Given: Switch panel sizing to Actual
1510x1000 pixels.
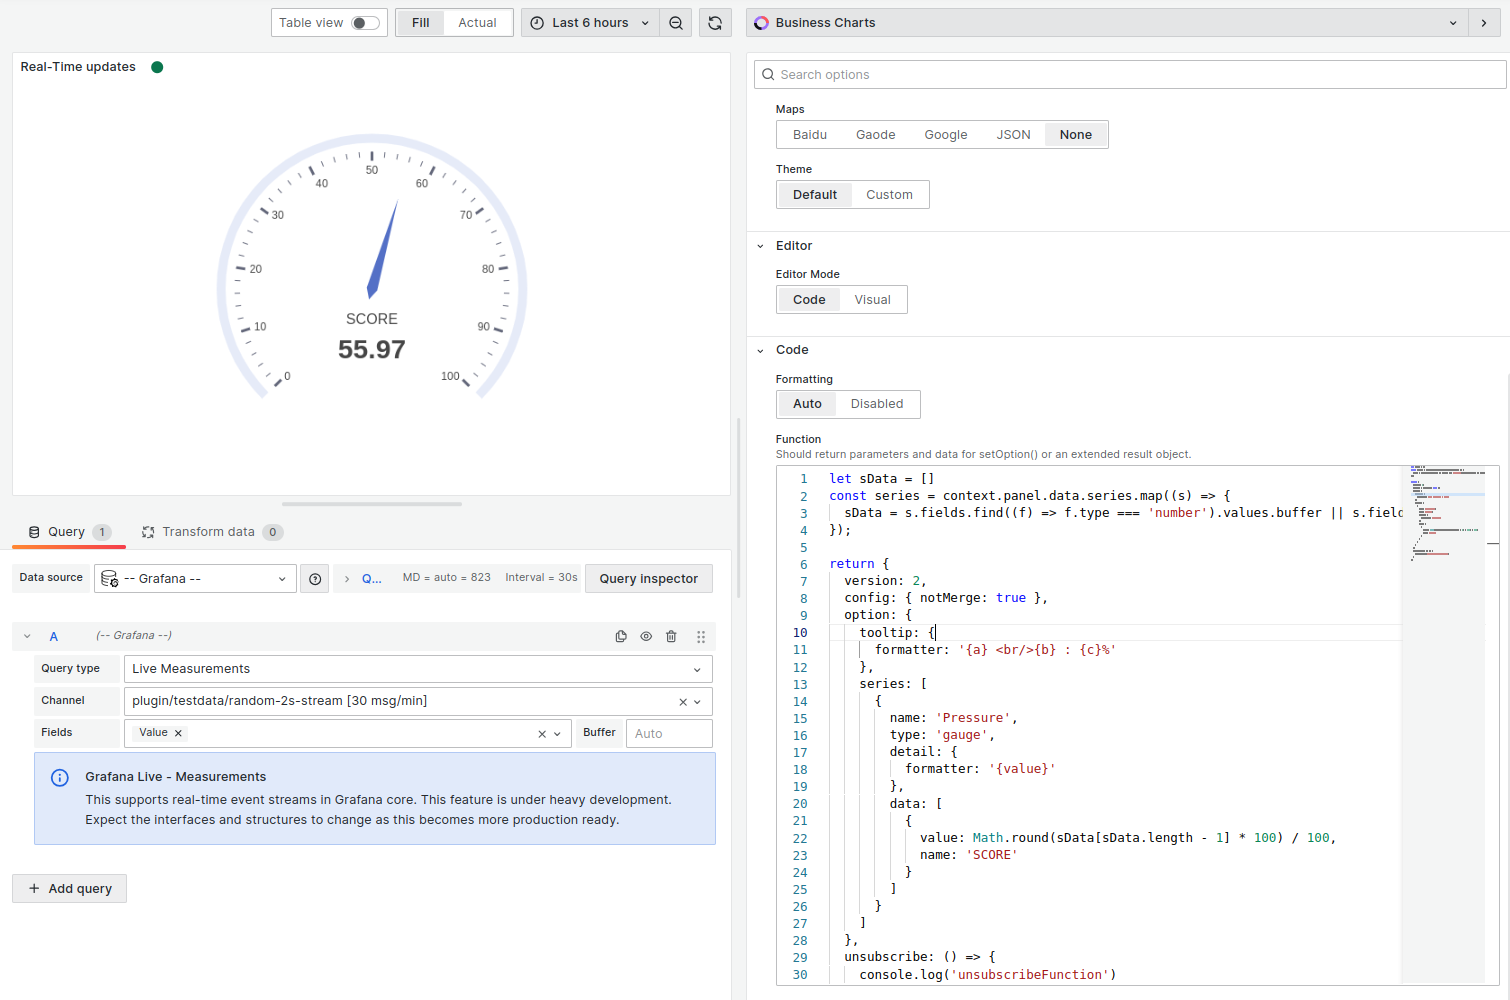Looking at the screenshot, I should click(477, 22).
